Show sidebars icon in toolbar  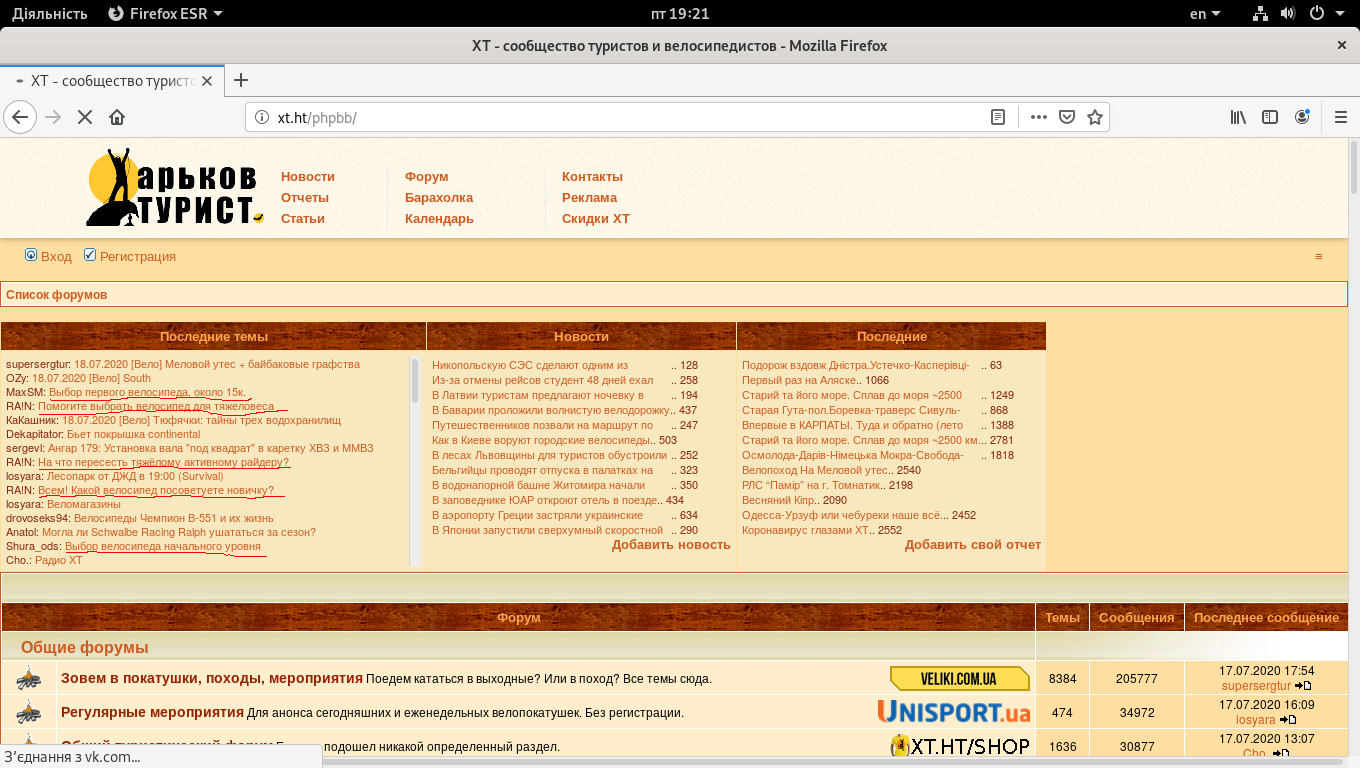tap(1270, 117)
